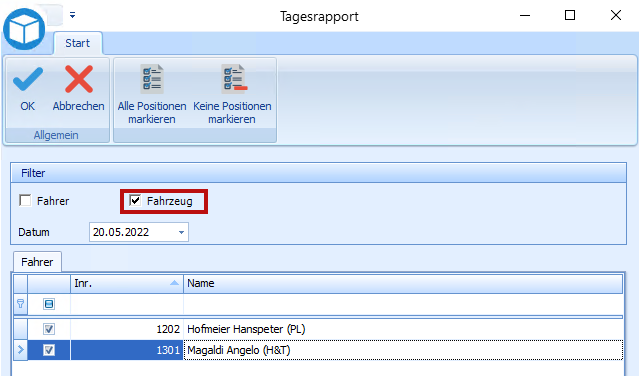Switch to the Fahrer tab
Image resolution: width=639 pixels, height=376 pixels.
click(37, 262)
